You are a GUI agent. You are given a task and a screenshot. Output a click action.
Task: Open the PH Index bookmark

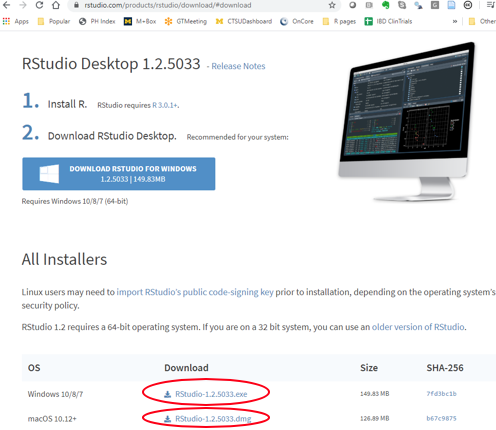(x=97, y=21)
